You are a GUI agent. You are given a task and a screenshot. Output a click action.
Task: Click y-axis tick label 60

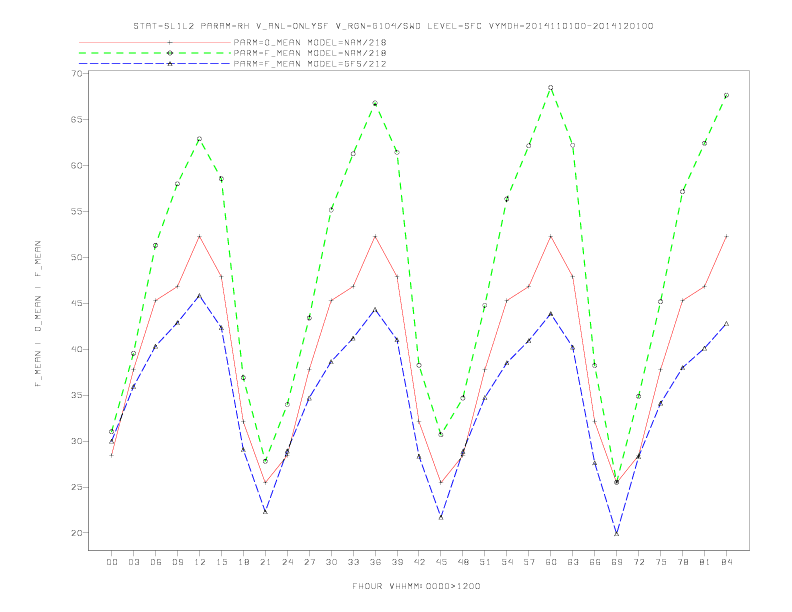coord(76,166)
